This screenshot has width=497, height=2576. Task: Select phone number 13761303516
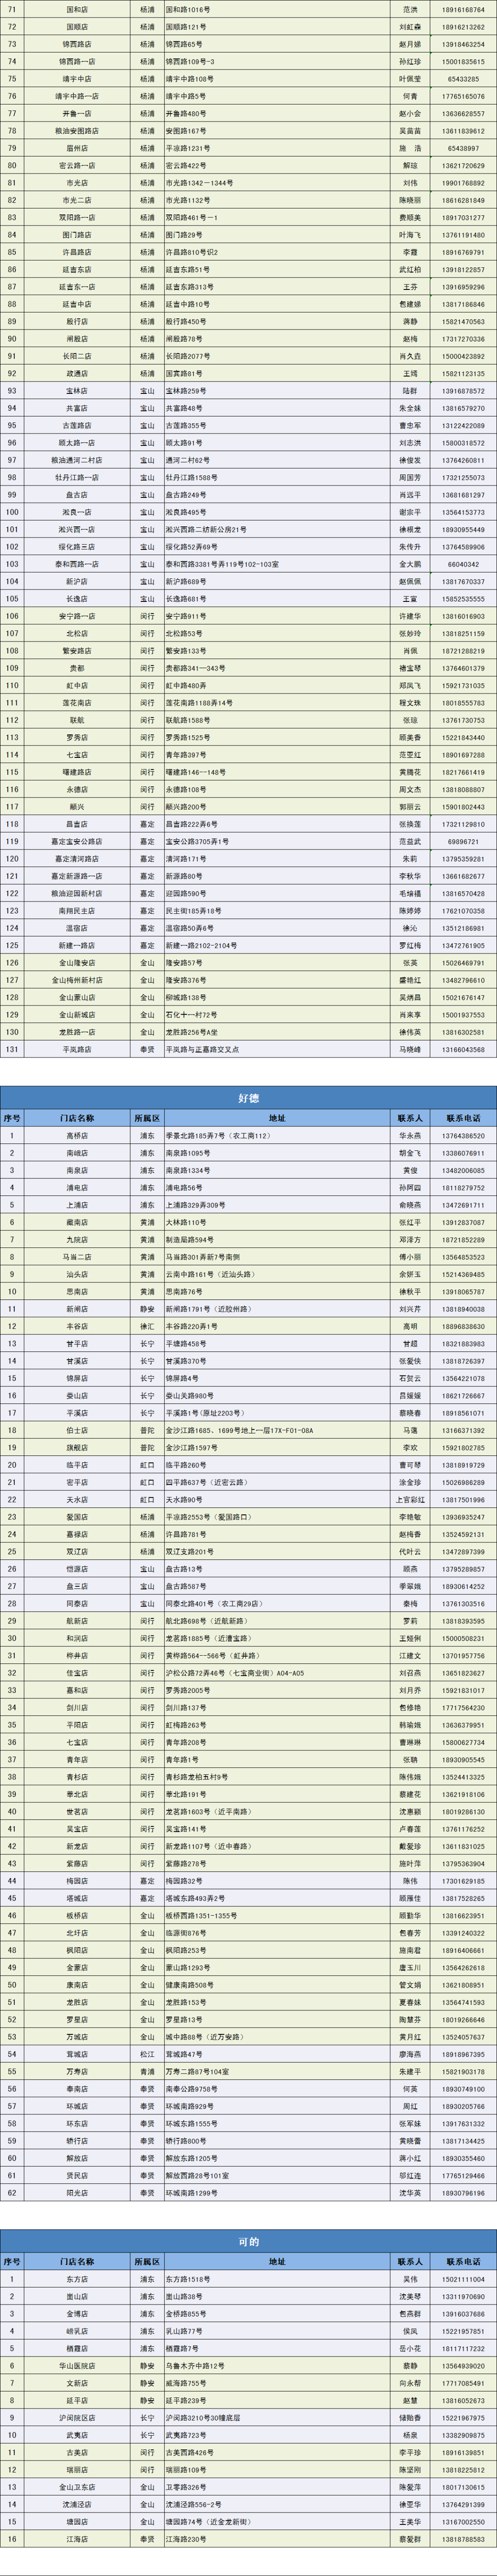pos(463,1604)
